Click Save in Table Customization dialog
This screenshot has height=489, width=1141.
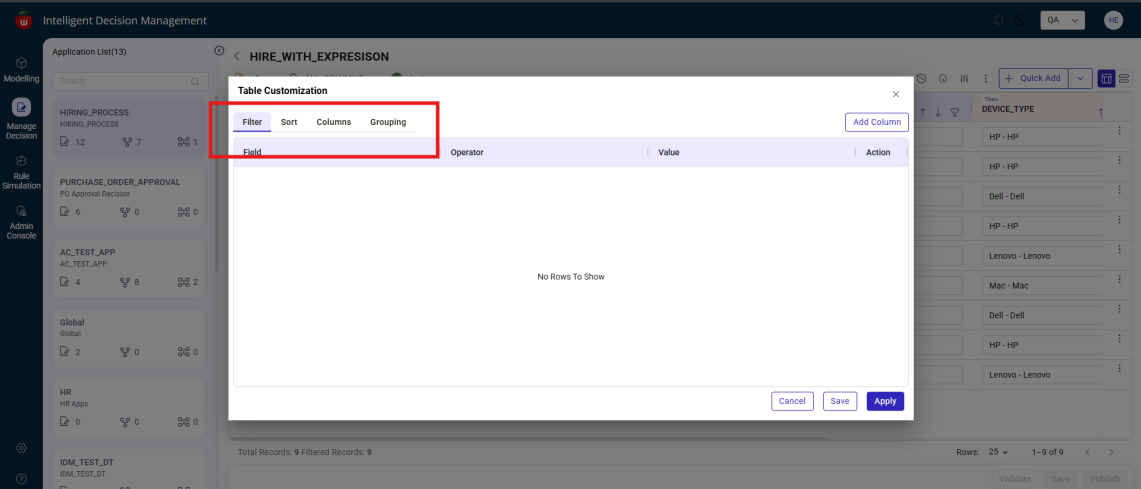(840, 401)
